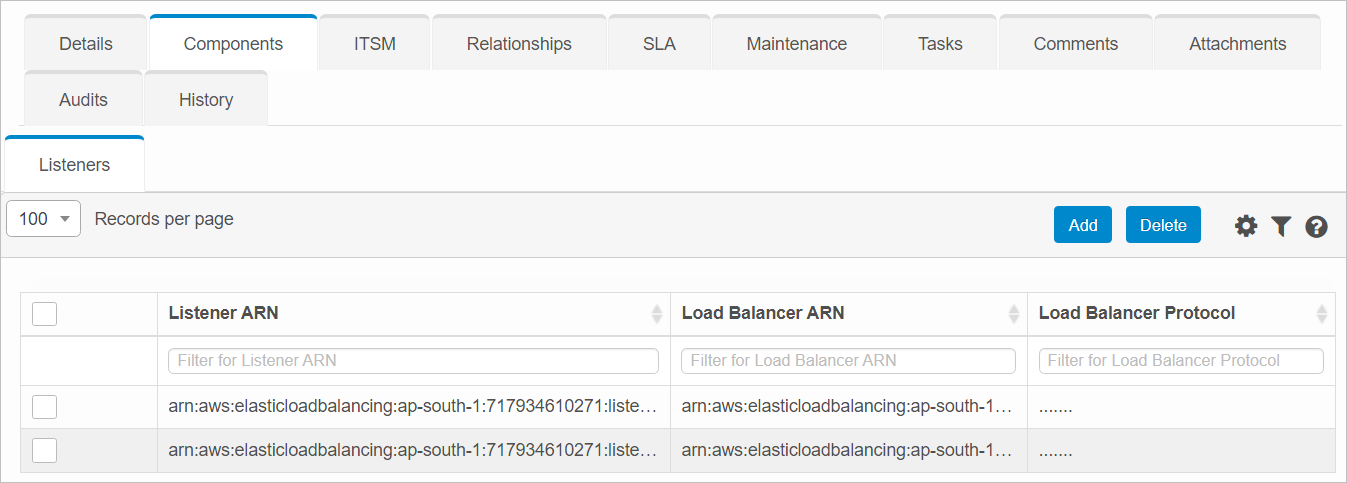This screenshot has height=483, width=1347.
Task: Sort by Load Balancer ARN column arrows
Action: pos(1014,314)
